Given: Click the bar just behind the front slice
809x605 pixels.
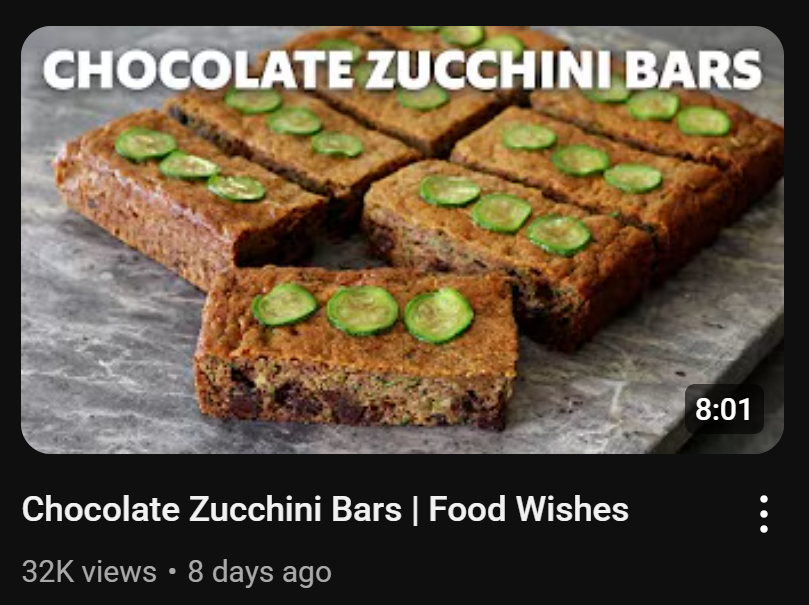Looking at the screenshot, I should pos(508,253).
